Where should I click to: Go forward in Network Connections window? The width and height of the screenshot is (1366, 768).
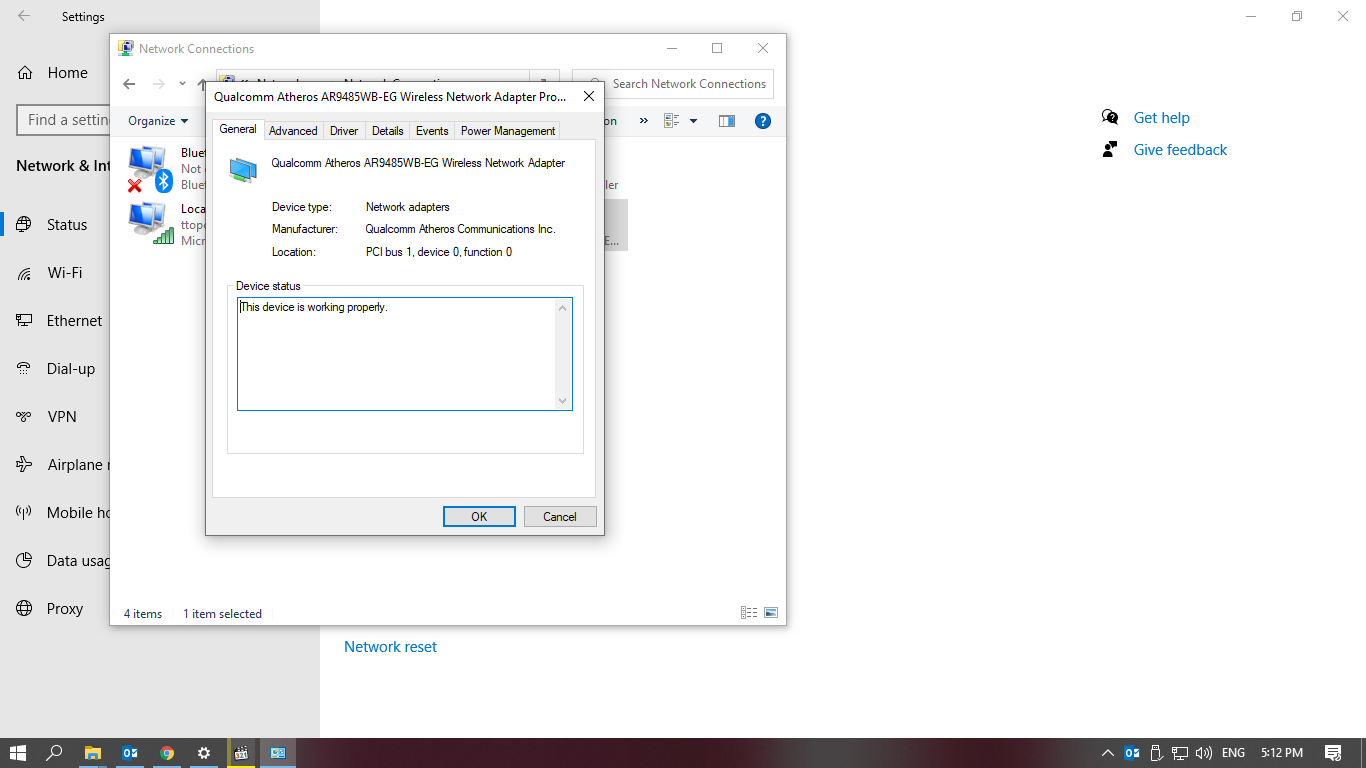coord(158,84)
